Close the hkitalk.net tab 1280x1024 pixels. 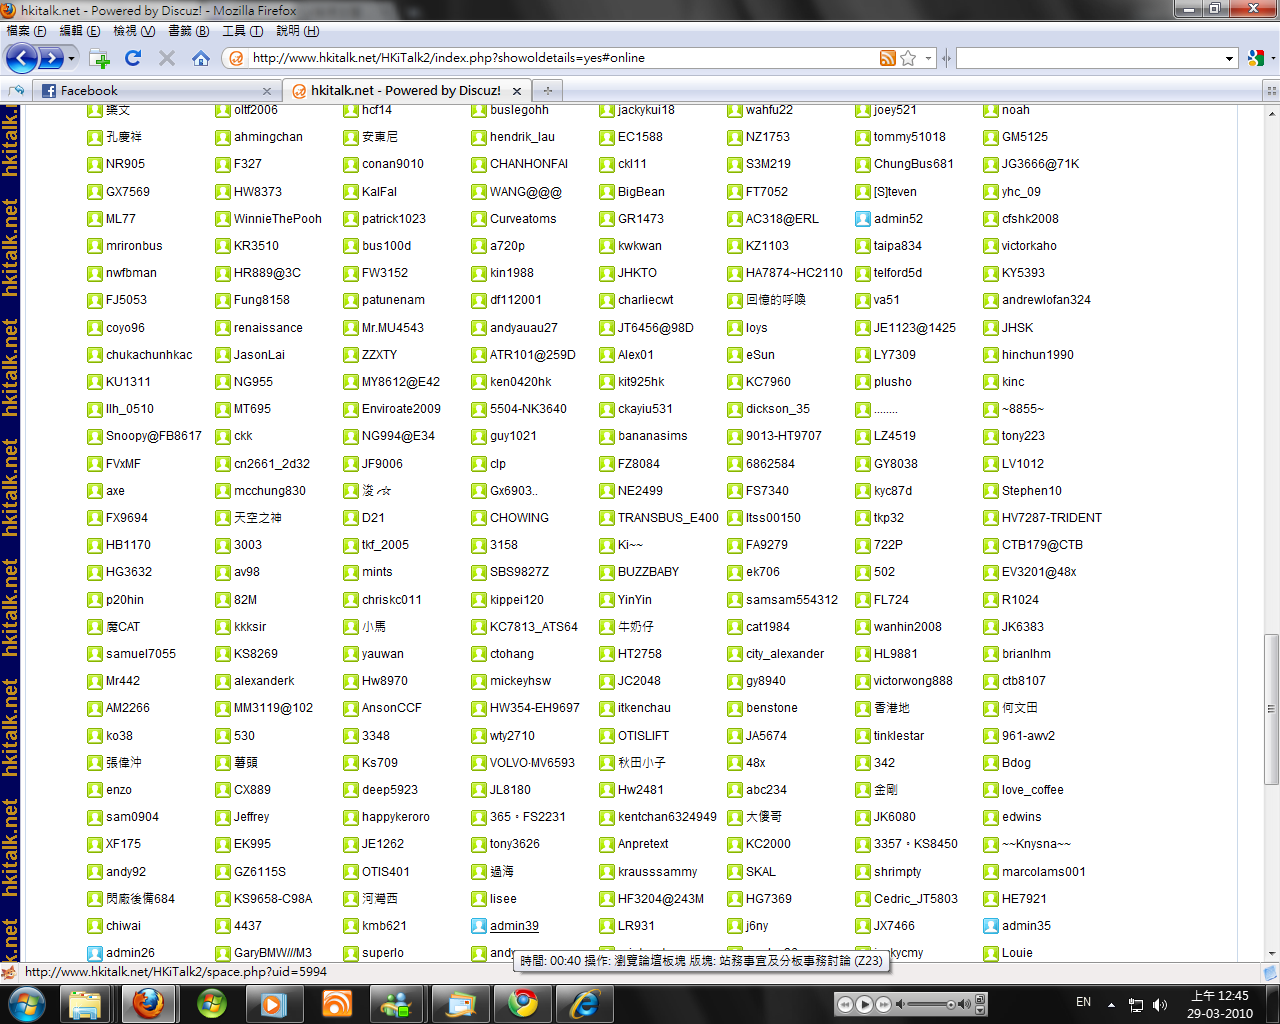(x=517, y=91)
